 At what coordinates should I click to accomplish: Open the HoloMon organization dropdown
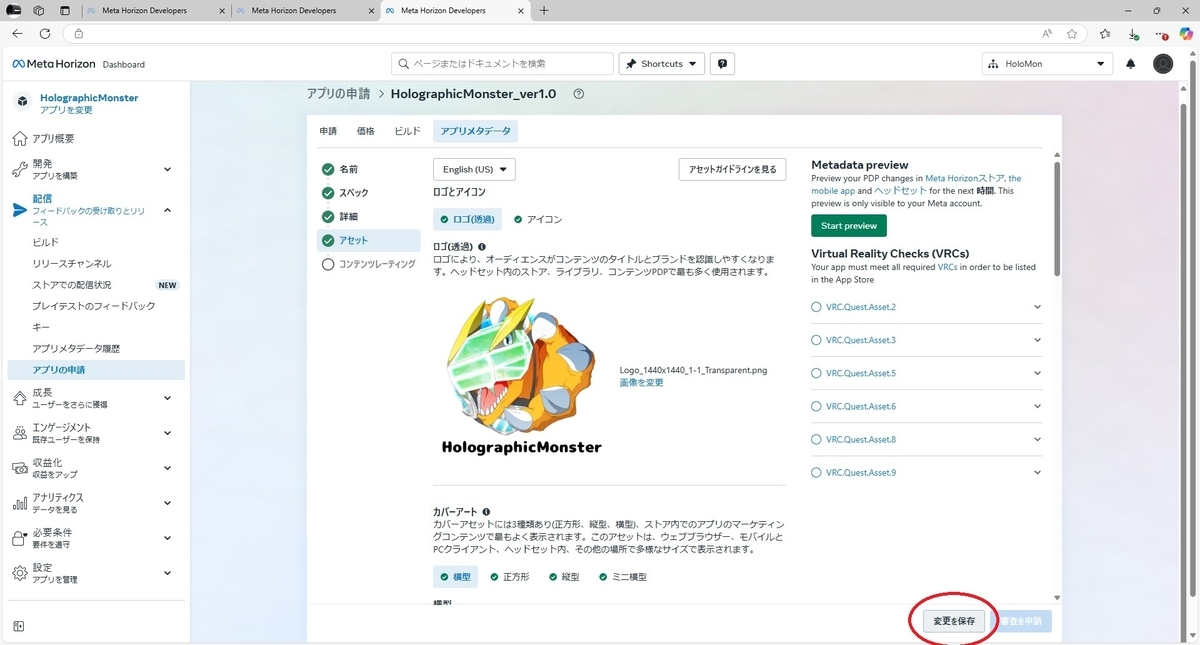click(1047, 64)
